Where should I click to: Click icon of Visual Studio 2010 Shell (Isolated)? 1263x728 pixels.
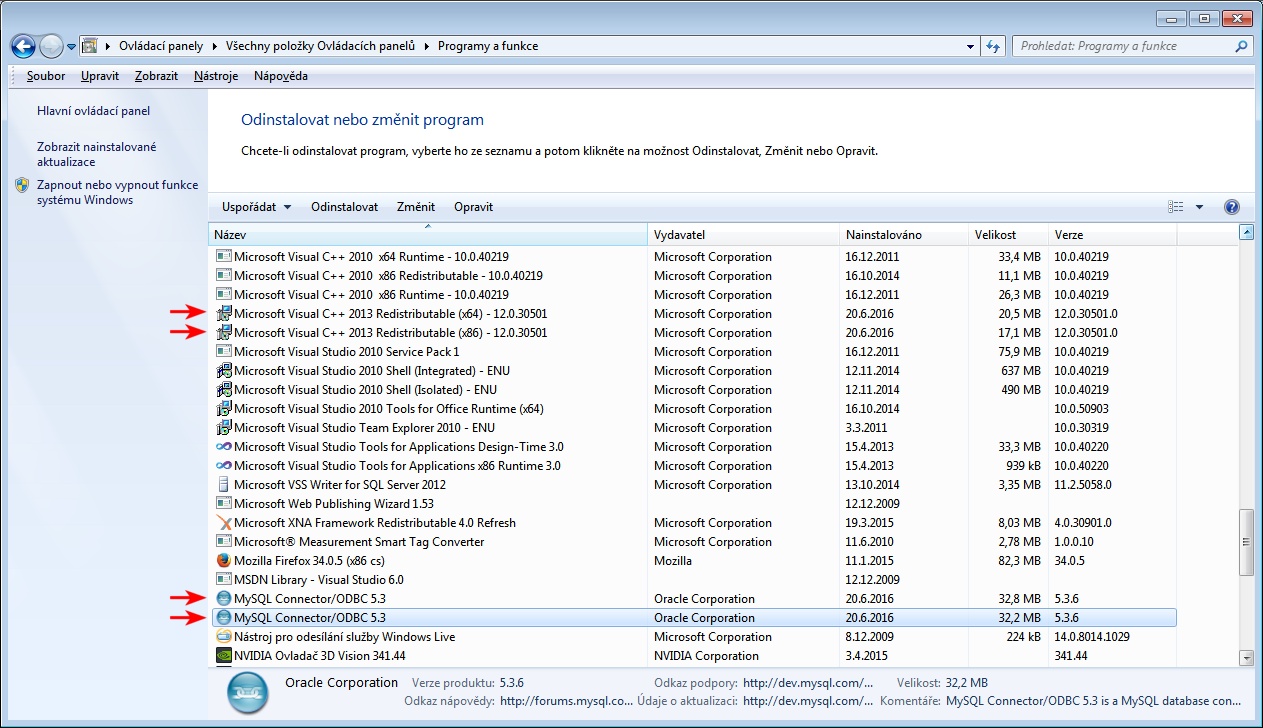point(224,390)
